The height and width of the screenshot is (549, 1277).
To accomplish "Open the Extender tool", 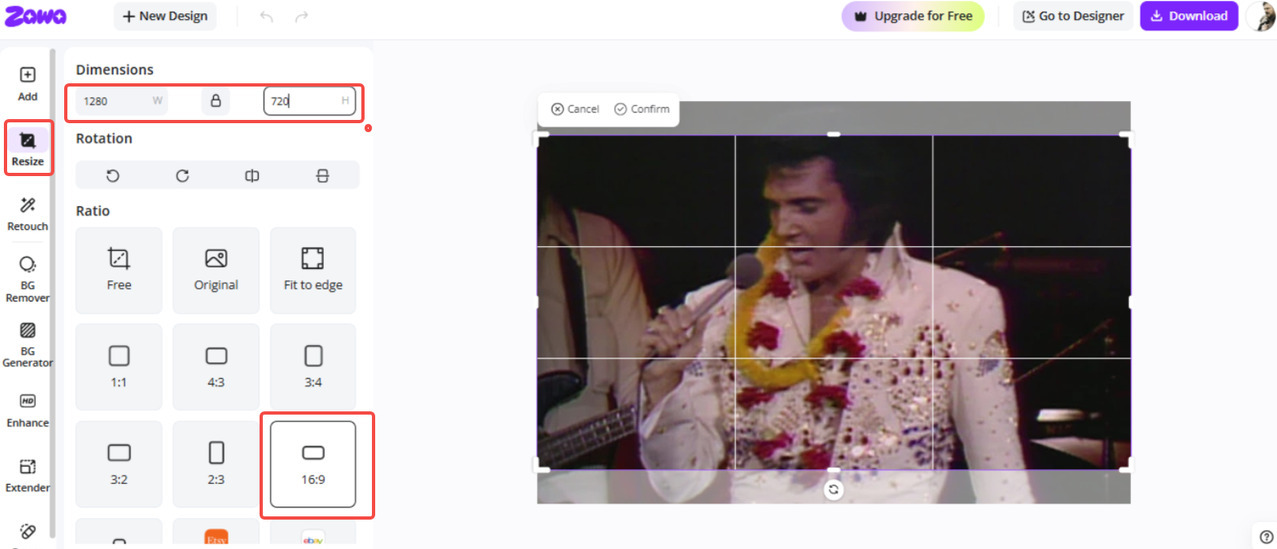I will pos(28,476).
